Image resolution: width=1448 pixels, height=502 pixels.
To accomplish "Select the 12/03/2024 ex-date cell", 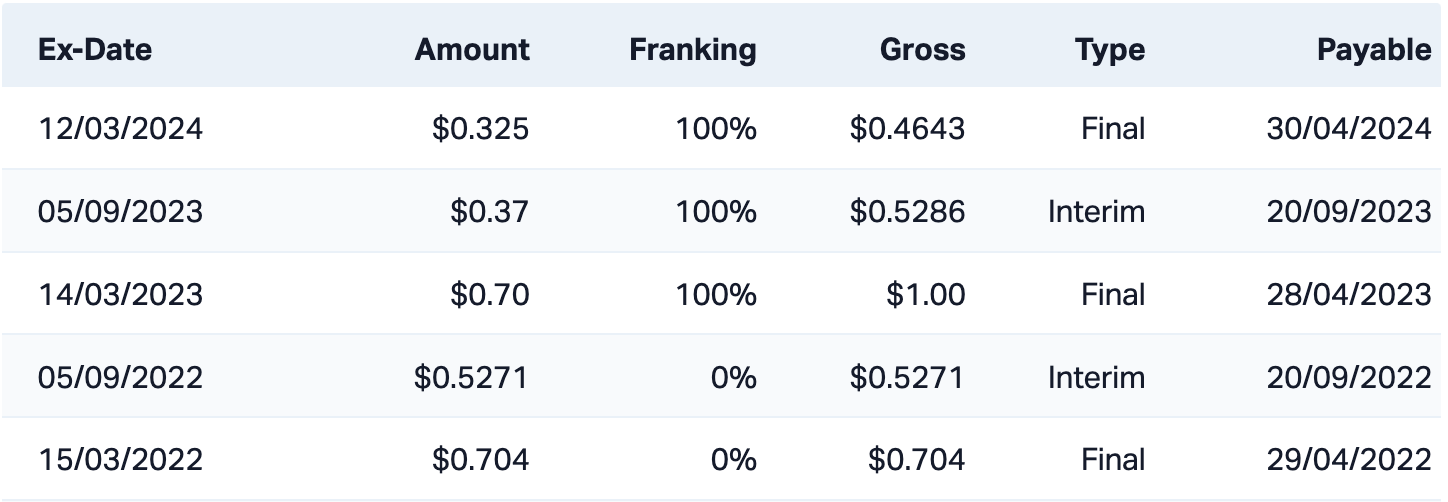I will tap(120, 129).
